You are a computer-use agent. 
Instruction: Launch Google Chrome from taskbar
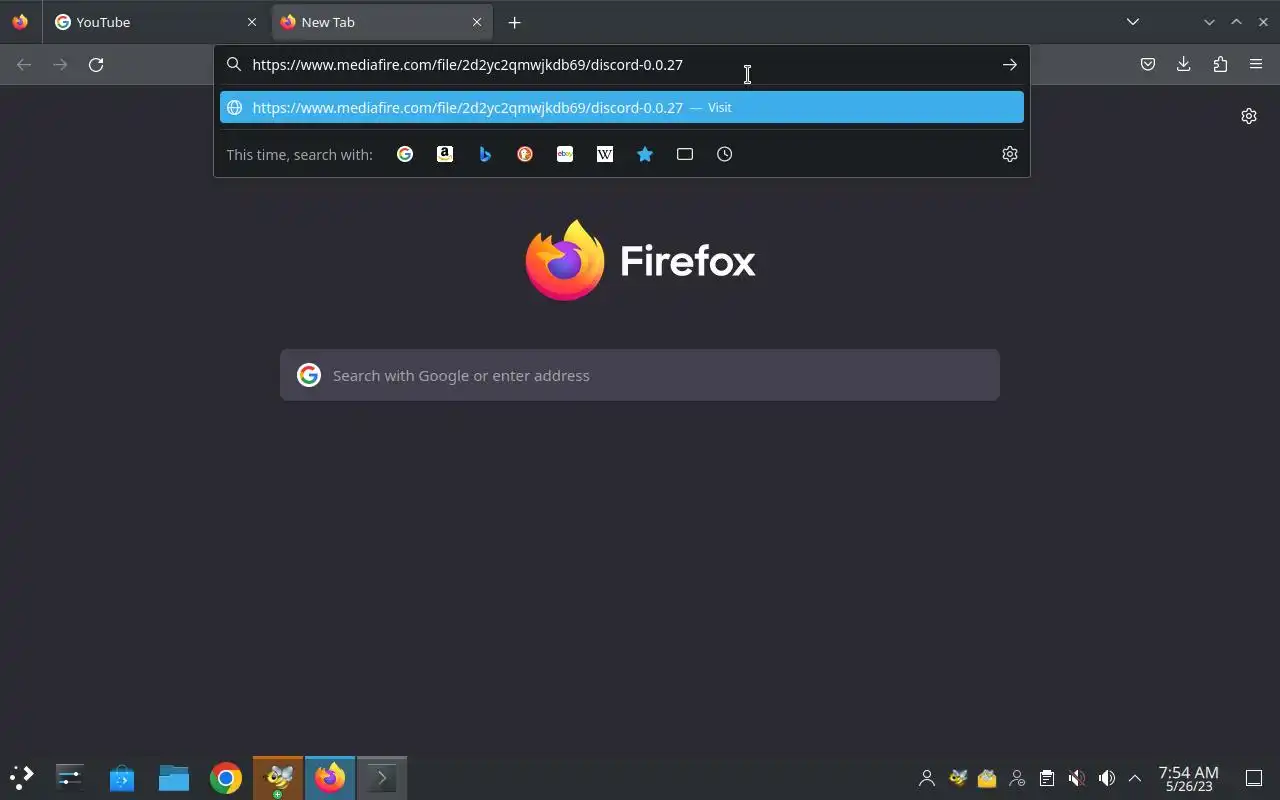click(226, 777)
